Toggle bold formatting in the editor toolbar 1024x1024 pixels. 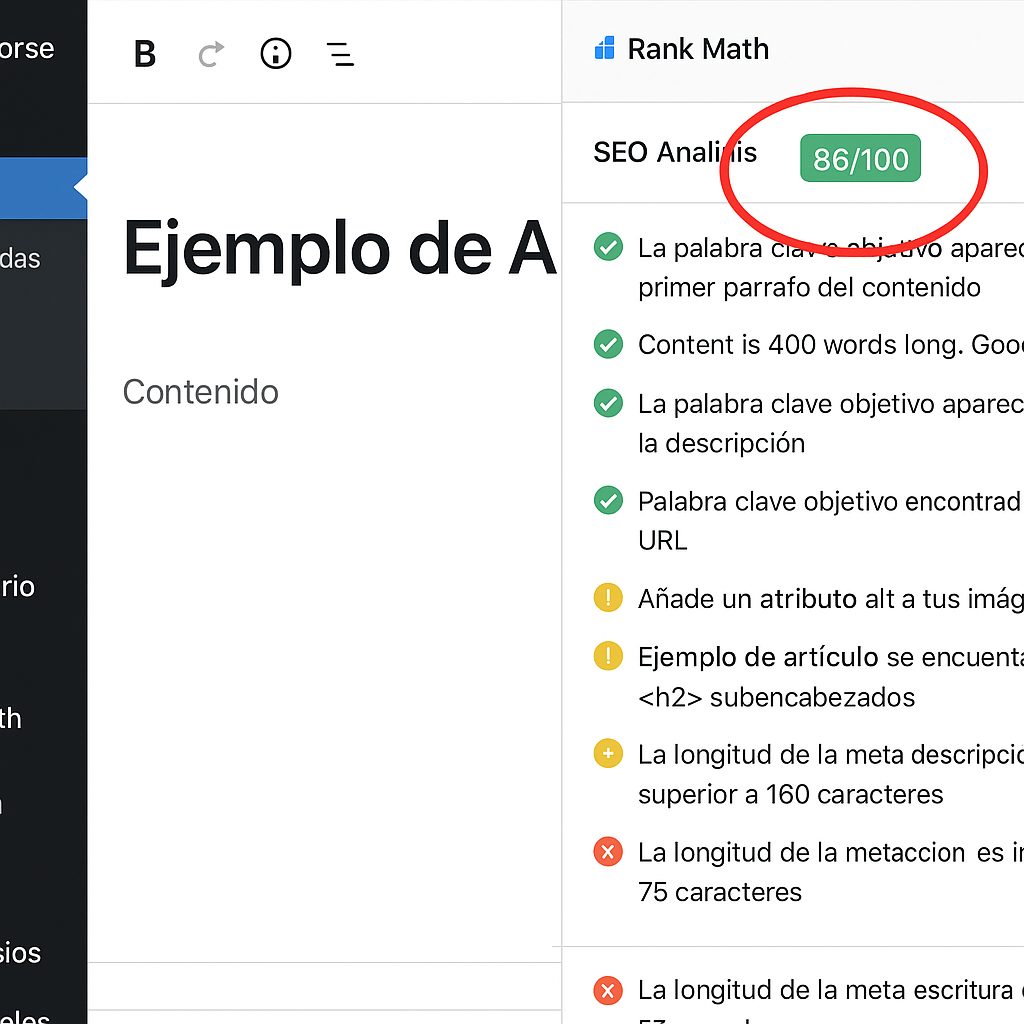point(144,54)
